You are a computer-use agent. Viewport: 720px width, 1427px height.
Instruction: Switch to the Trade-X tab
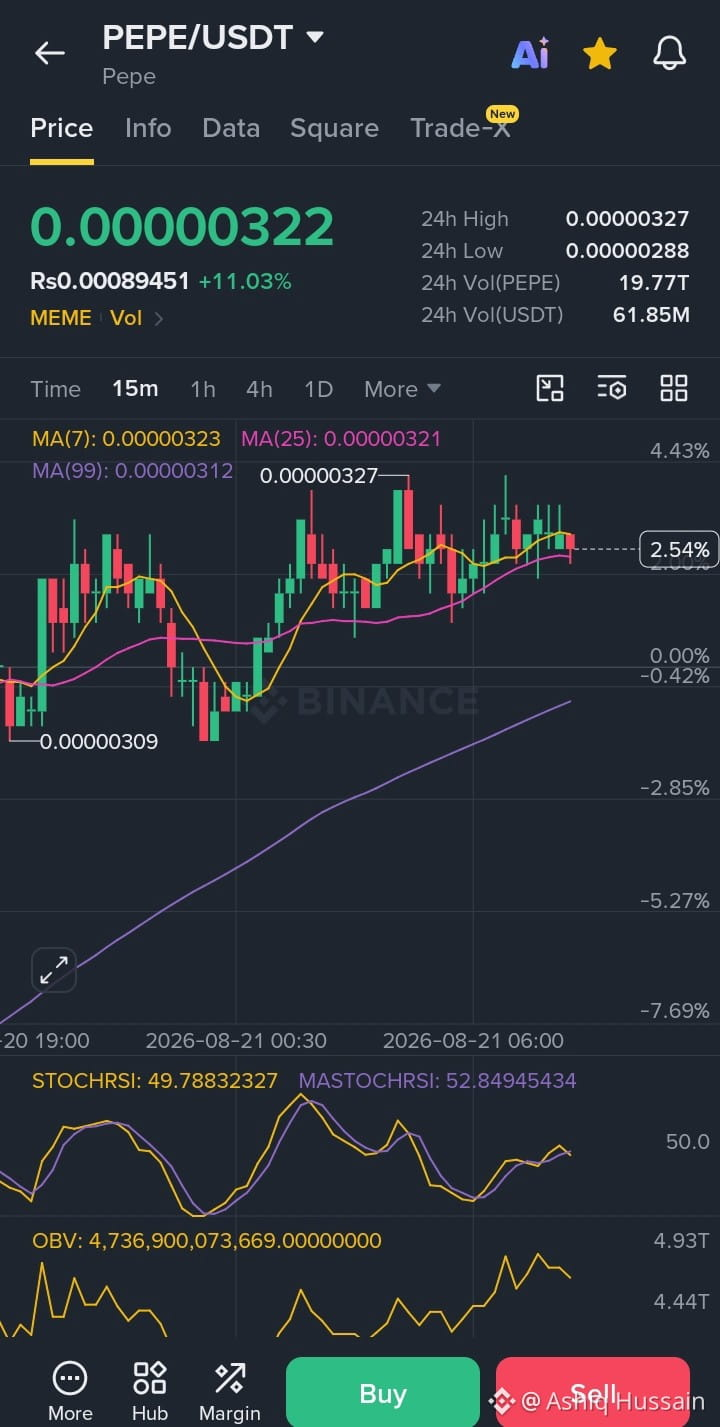point(461,128)
